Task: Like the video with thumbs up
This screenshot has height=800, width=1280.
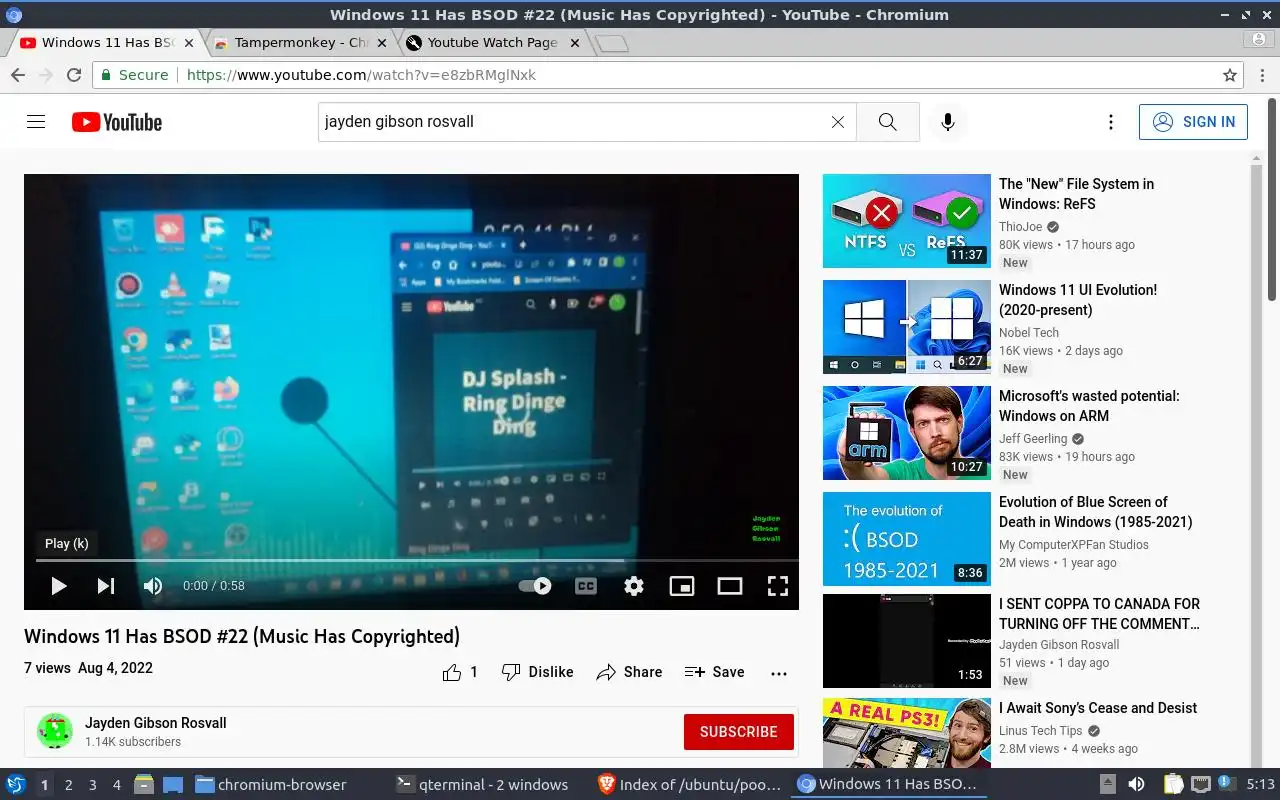Action: (460, 672)
